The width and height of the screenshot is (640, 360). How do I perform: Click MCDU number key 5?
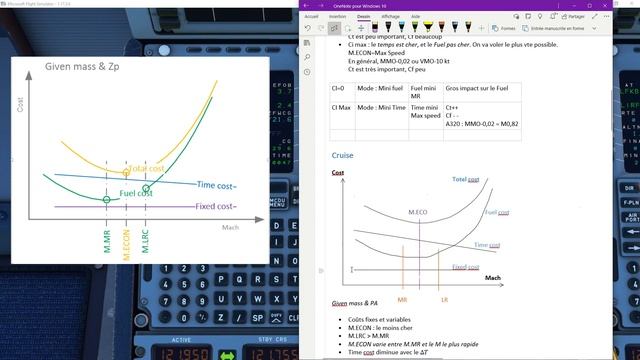[x=184, y=284]
